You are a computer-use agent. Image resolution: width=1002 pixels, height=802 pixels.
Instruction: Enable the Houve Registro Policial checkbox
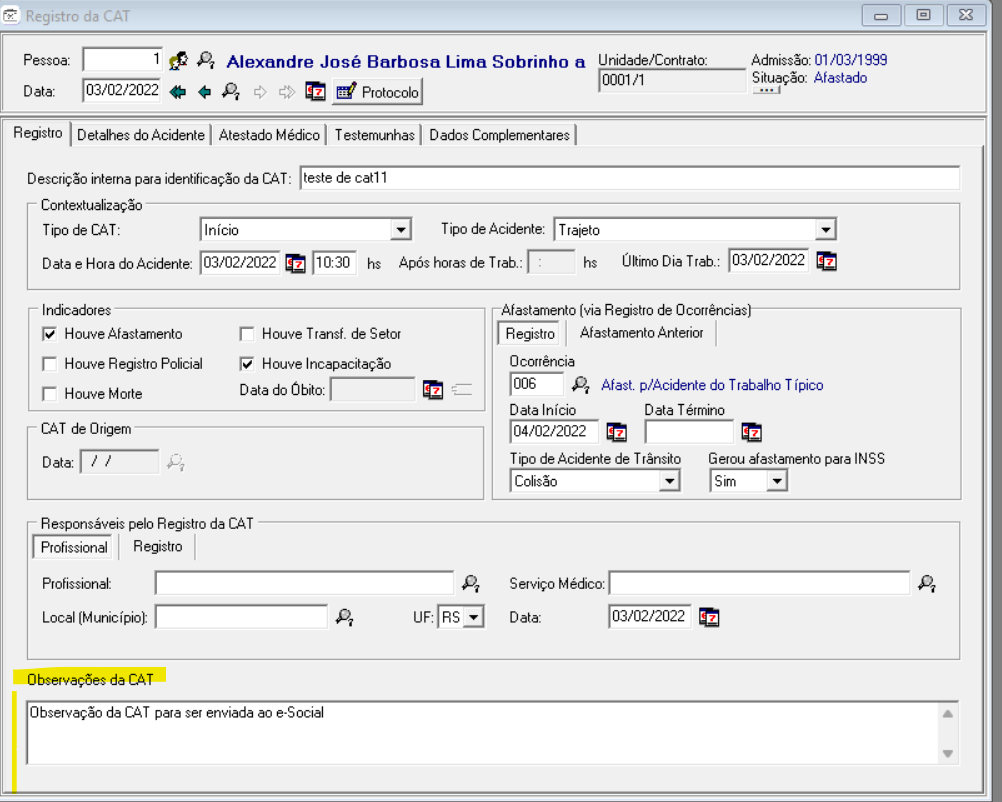(50, 364)
